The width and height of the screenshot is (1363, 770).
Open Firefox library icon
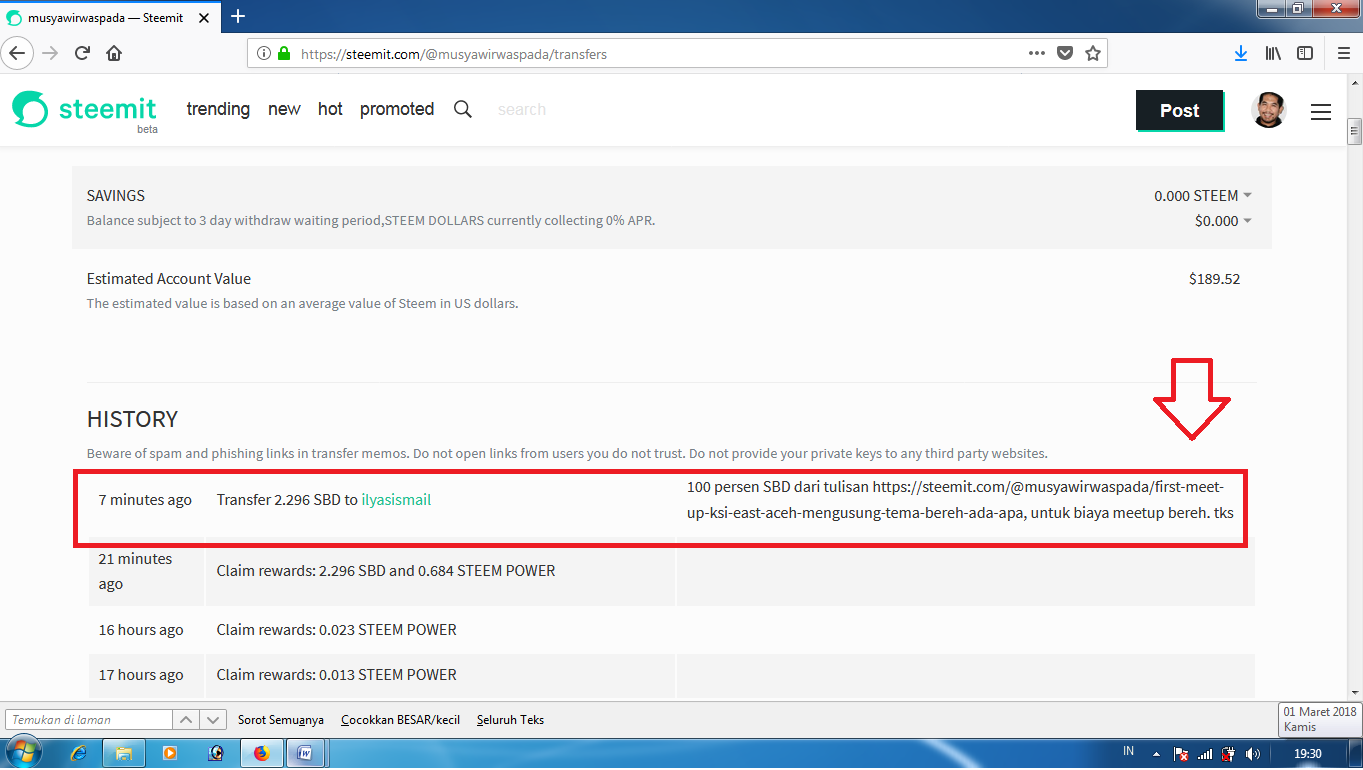pos(1274,53)
